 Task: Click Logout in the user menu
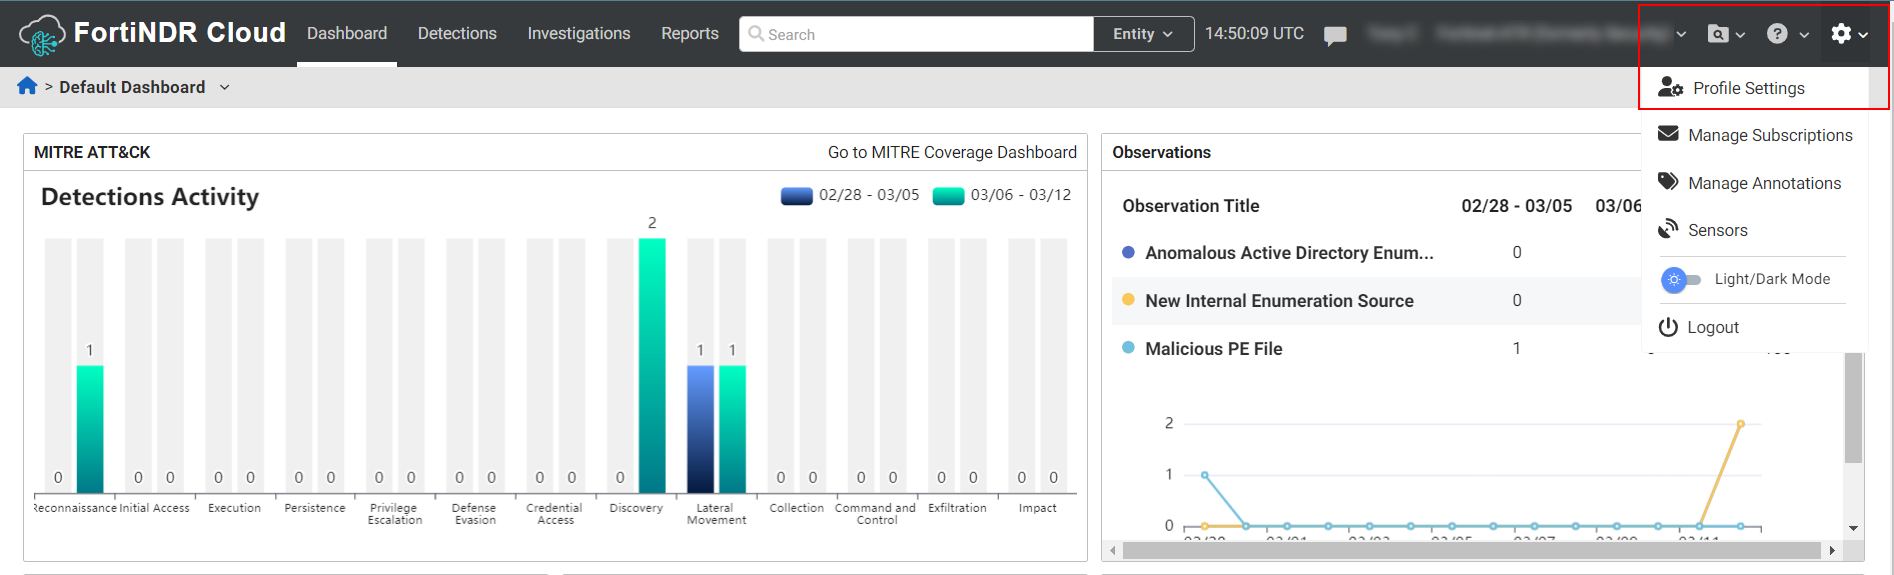tap(1712, 327)
